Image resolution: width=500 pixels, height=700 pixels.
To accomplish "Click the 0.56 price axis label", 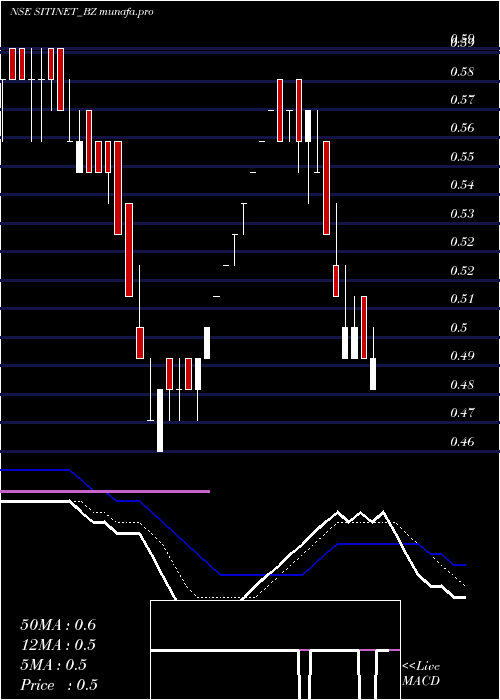I will click(462, 129).
